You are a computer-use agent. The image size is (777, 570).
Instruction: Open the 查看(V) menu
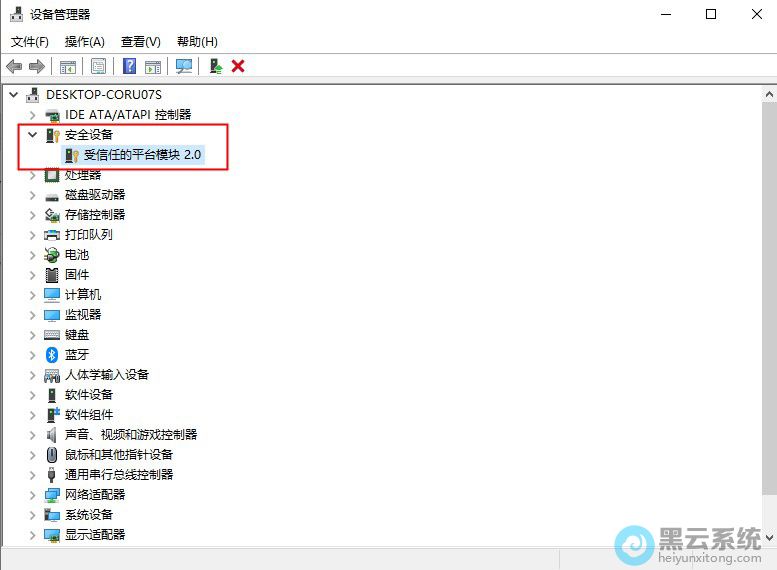pyautogui.click(x=141, y=41)
